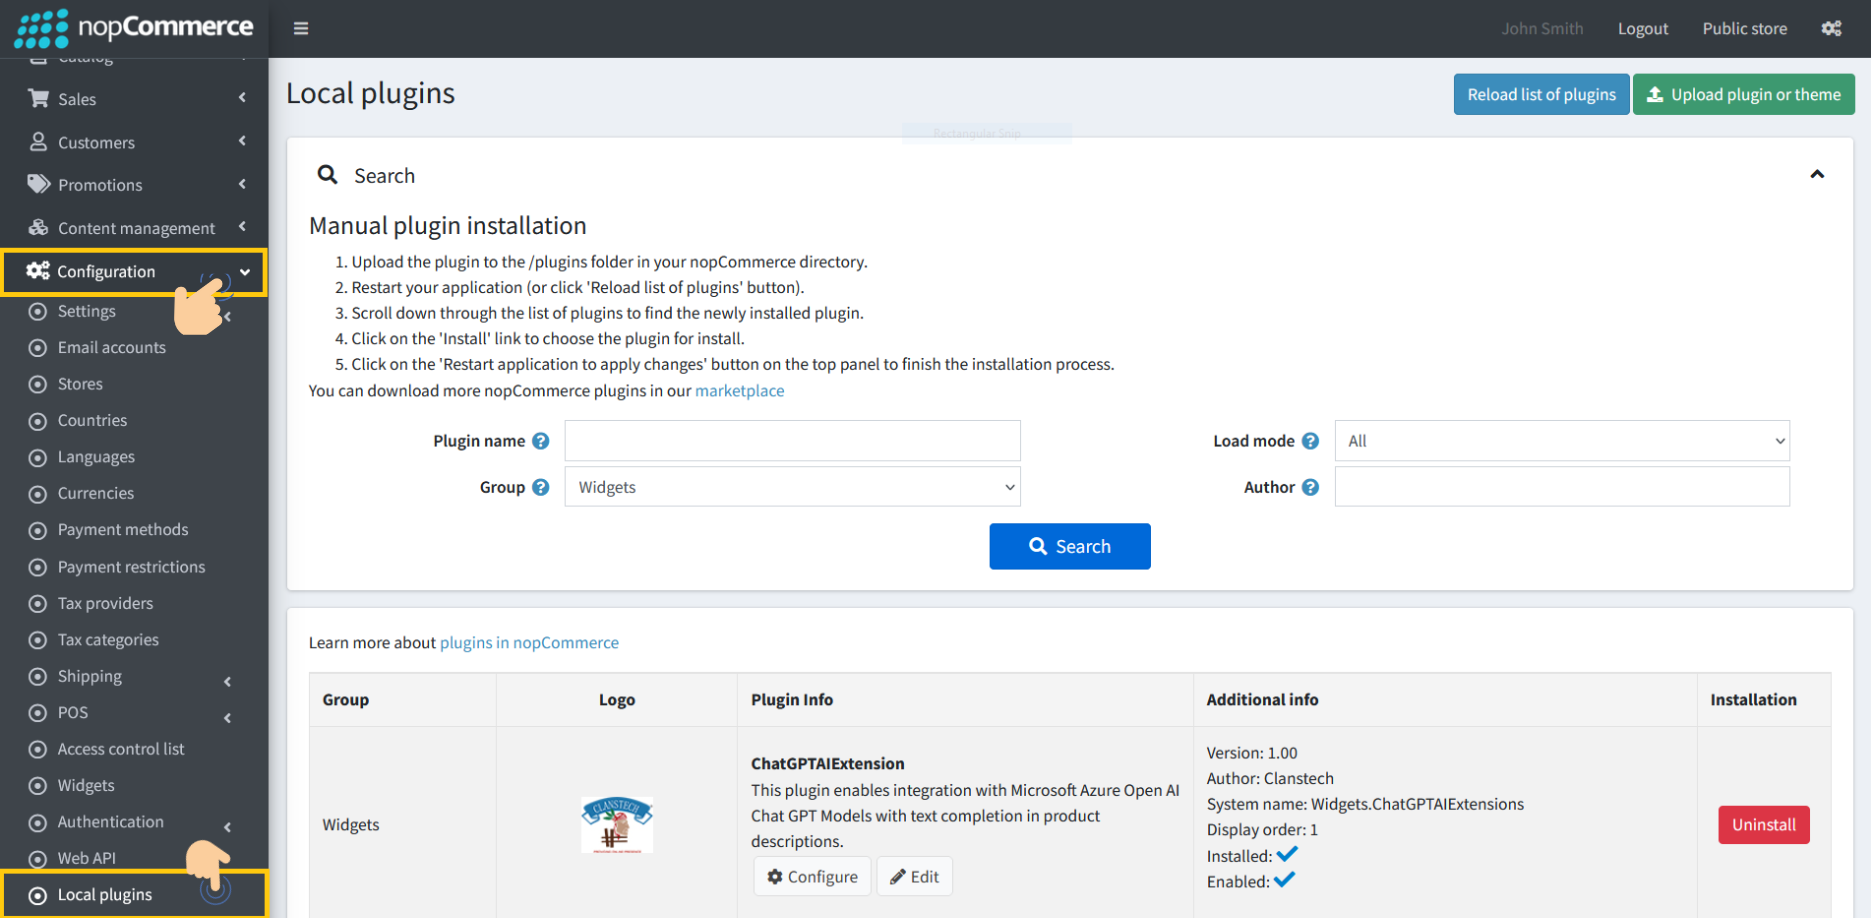
Task: Click the System name Widgets.ChatGPTAIExtensions text
Action: pos(1365,804)
